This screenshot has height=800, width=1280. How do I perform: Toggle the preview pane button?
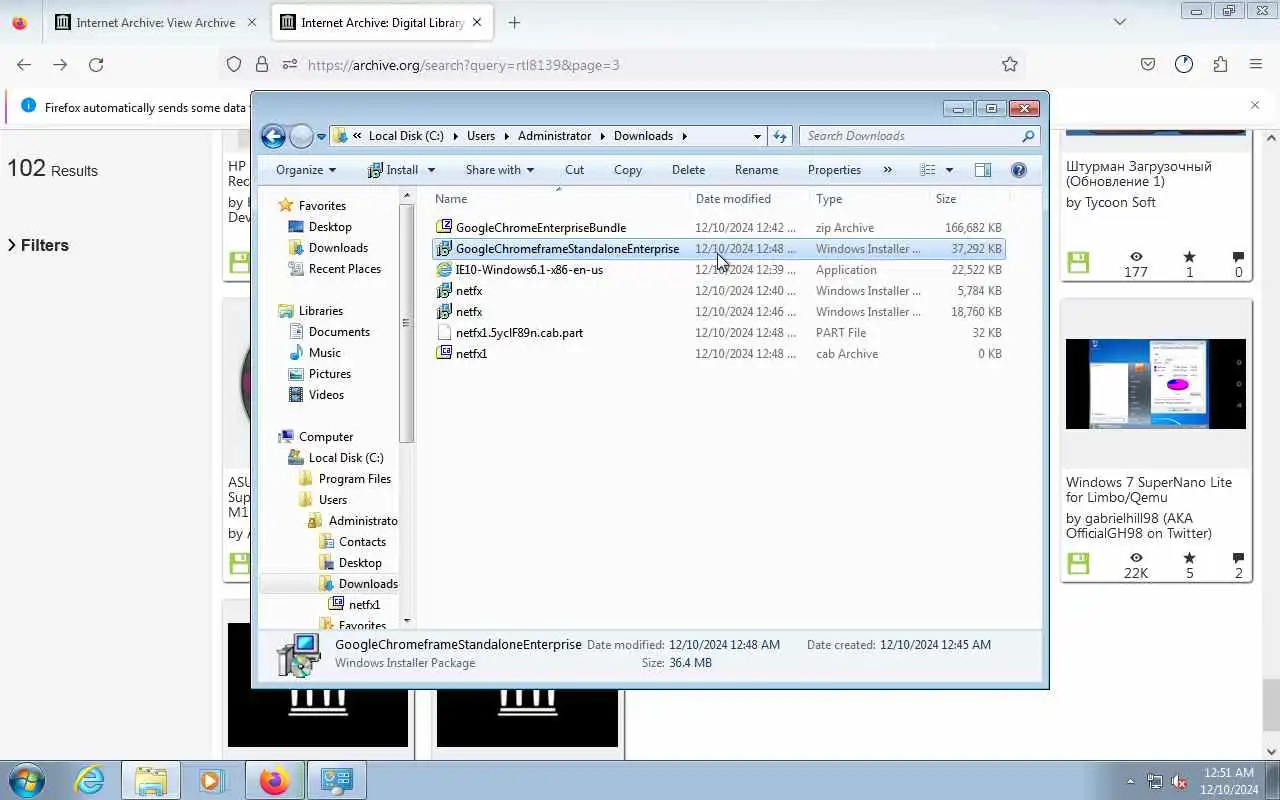[x=983, y=170]
